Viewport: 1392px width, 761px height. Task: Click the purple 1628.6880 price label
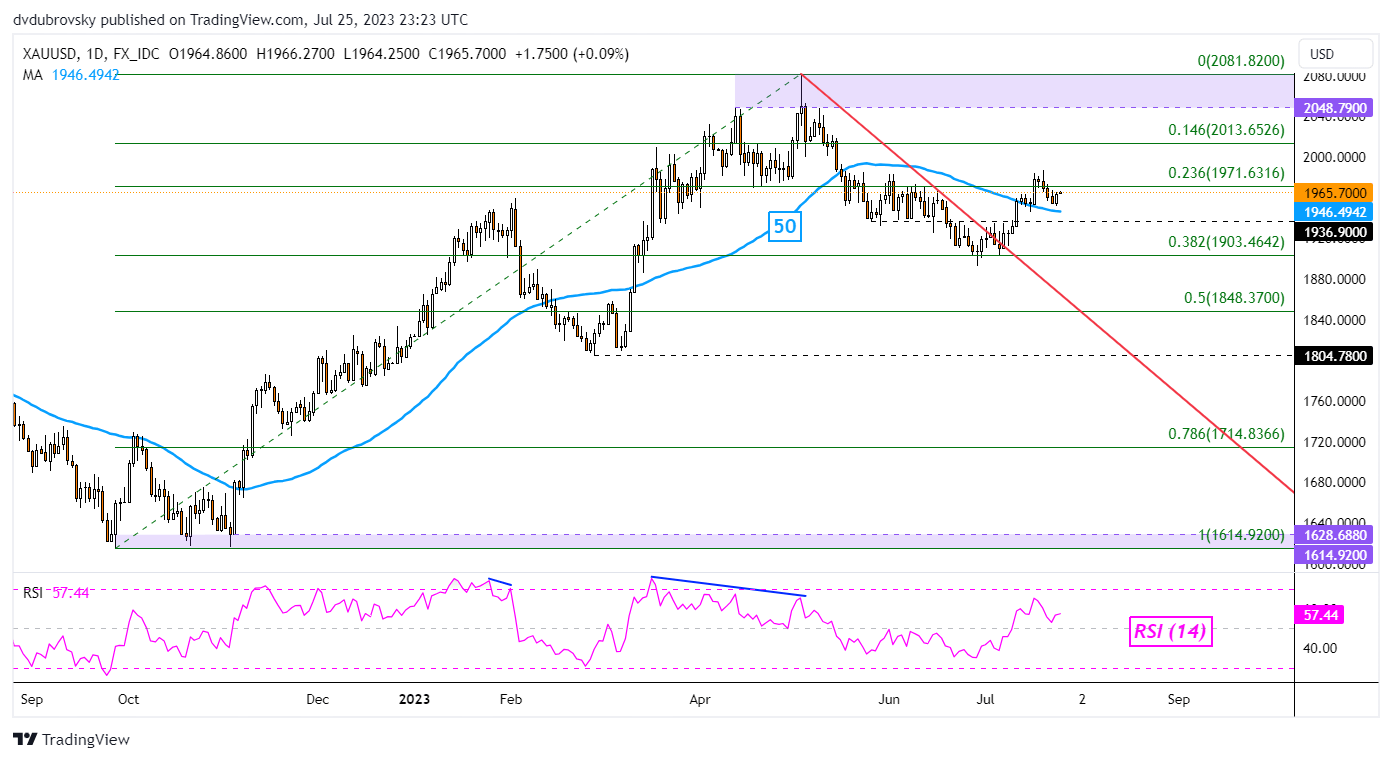coord(1335,534)
